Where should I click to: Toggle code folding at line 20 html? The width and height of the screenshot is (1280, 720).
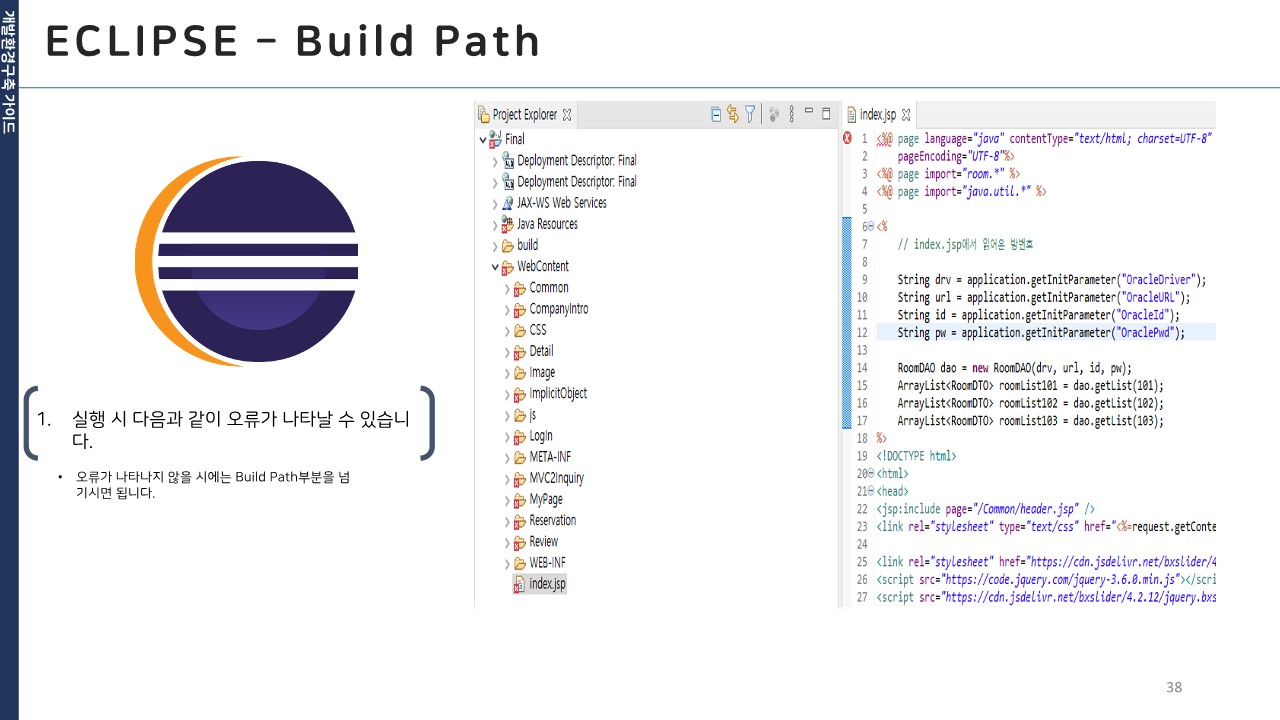[x=869, y=473]
